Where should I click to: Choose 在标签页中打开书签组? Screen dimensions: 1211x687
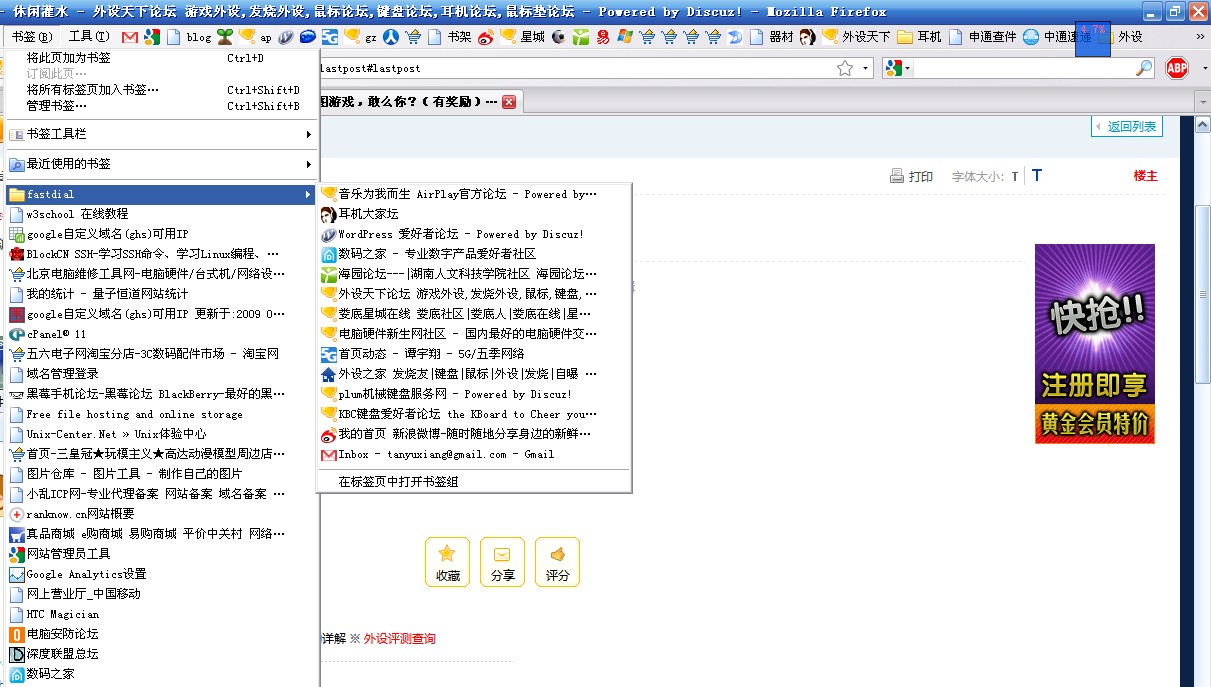point(475,481)
